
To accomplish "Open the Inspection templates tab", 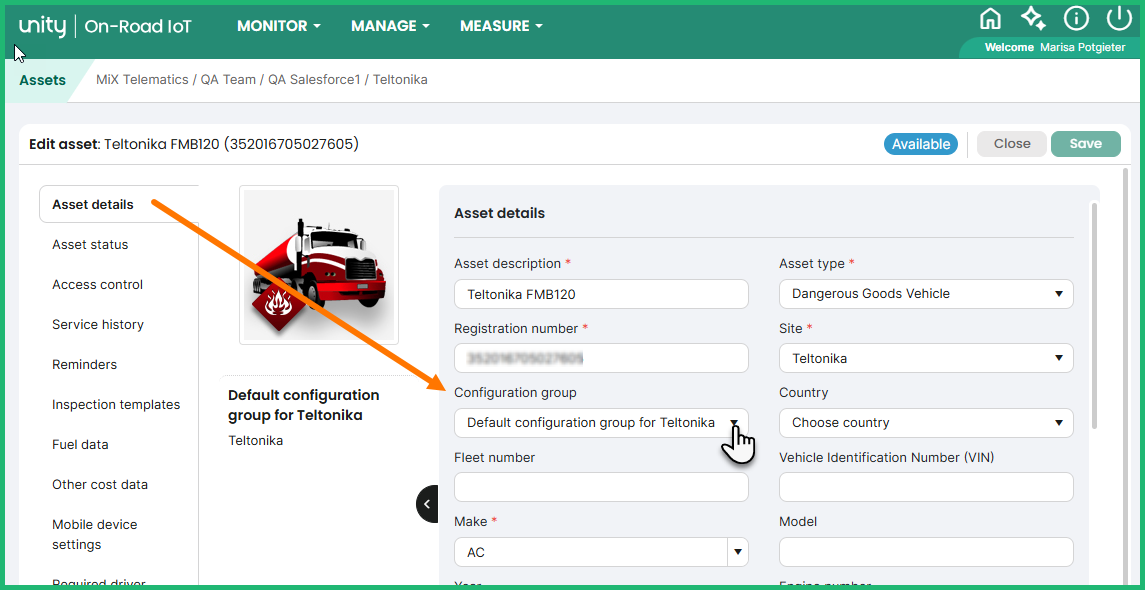I will pos(116,405).
